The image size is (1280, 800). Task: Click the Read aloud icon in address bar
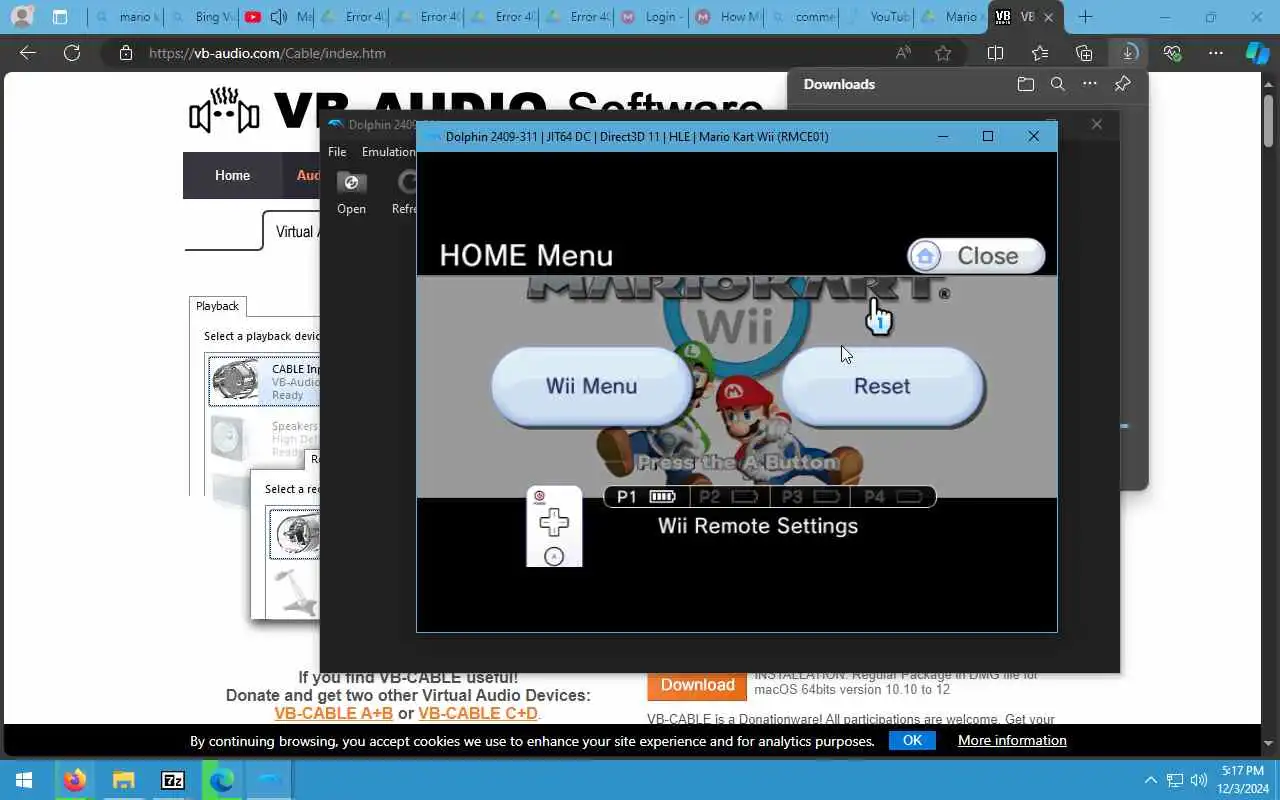point(903,53)
